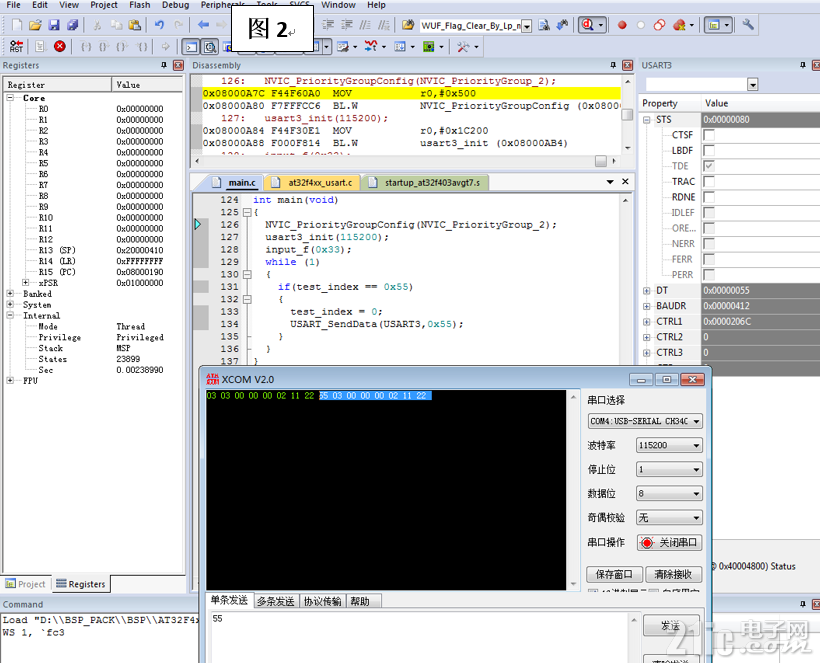Switch to the Project panel tab

(x=26, y=584)
